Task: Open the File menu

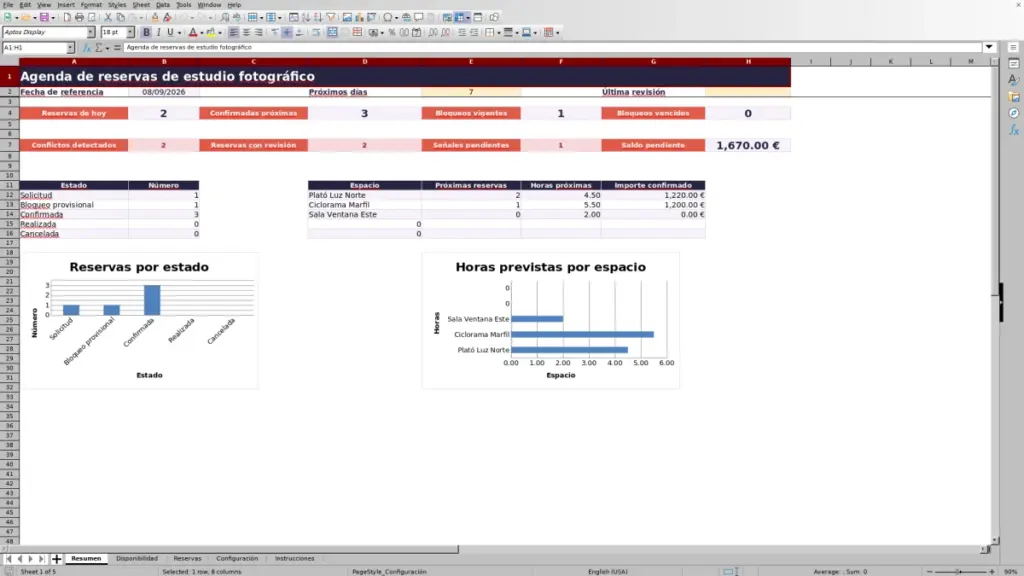Action: 8,5
